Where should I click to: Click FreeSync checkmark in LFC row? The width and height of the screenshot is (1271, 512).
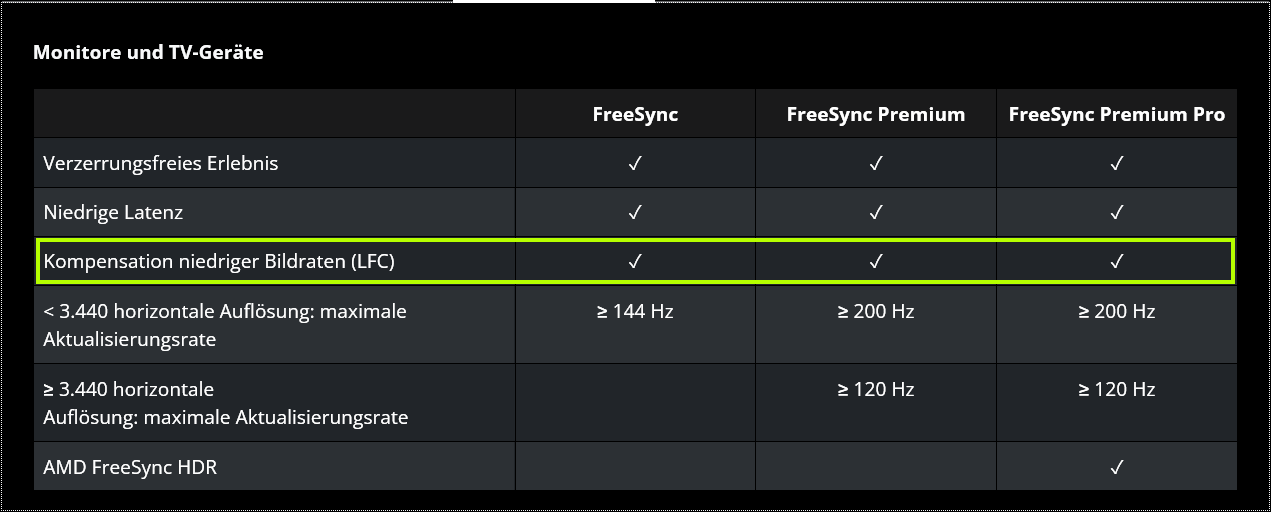tap(635, 261)
